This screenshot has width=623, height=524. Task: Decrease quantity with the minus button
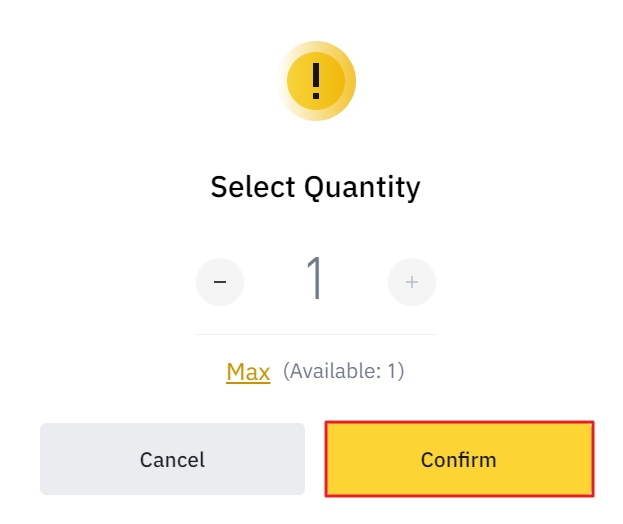pyautogui.click(x=220, y=282)
